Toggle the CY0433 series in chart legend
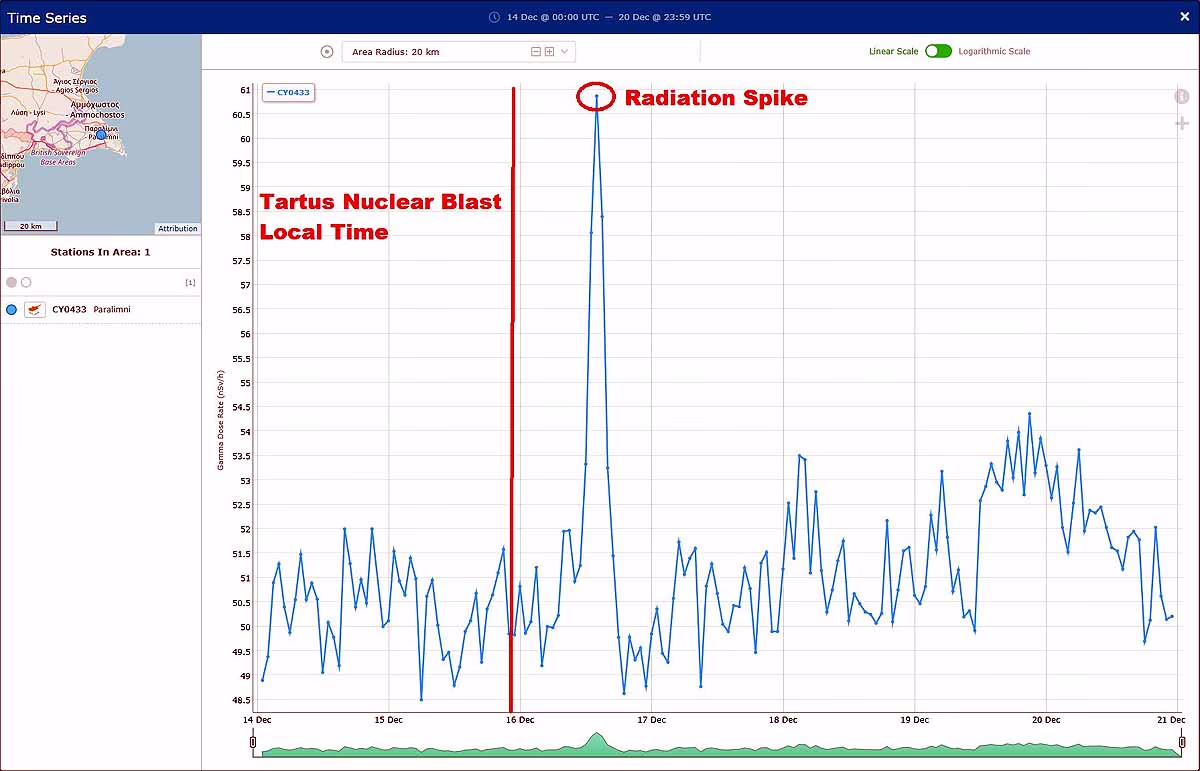The image size is (1200, 771). (x=289, y=92)
